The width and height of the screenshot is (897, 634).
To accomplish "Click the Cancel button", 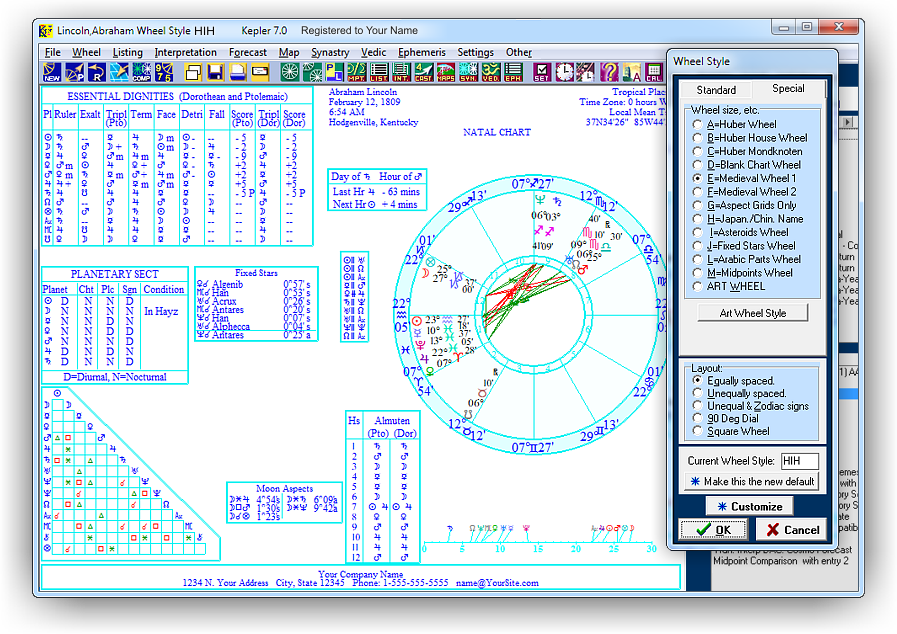I will pyautogui.click(x=792, y=530).
